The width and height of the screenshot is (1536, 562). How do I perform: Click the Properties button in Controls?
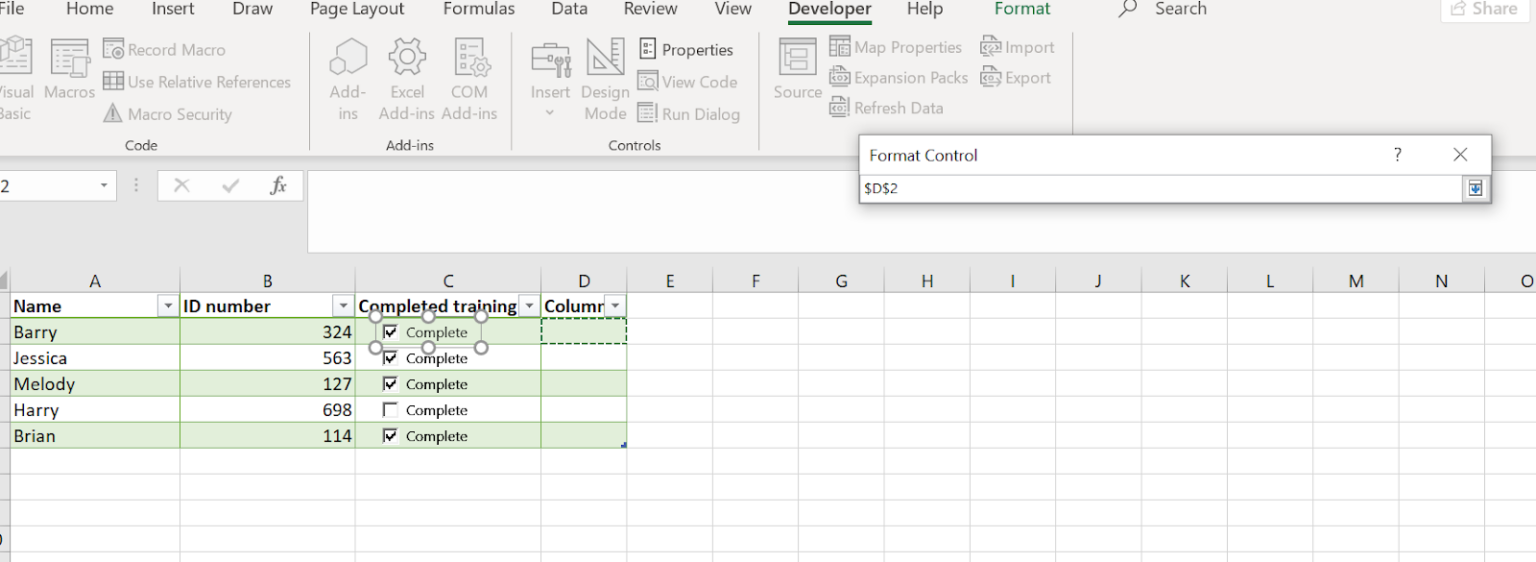click(686, 49)
